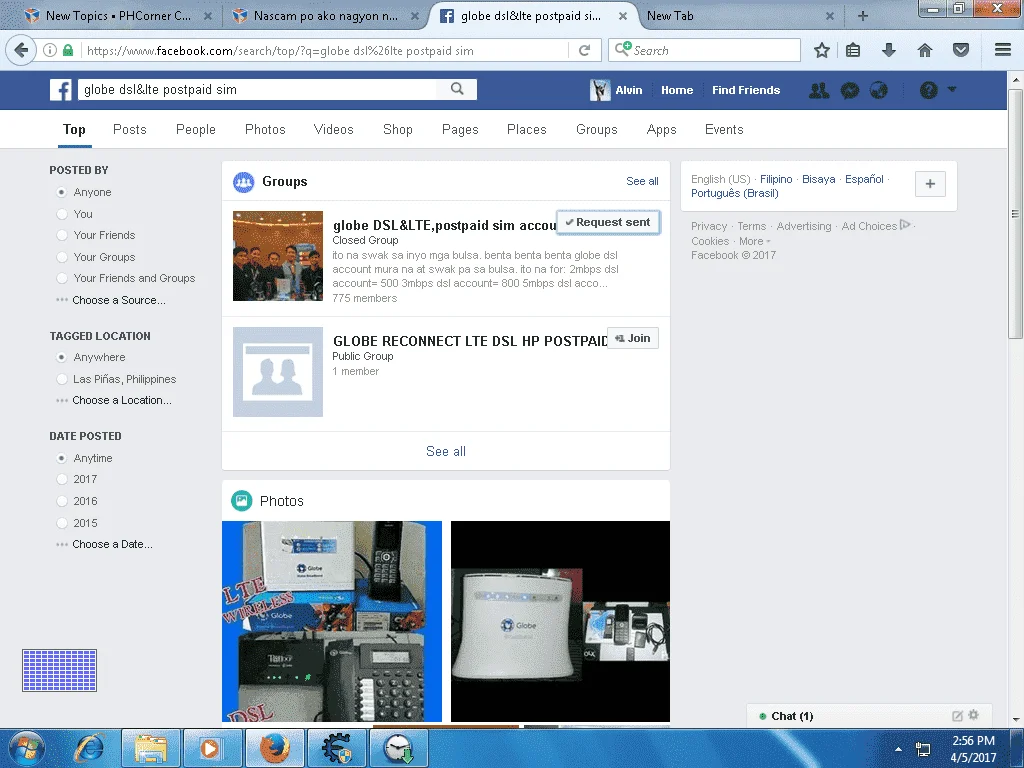Switch to the Photos search tab
1024x768 pixels.
(x=265, y=129)
